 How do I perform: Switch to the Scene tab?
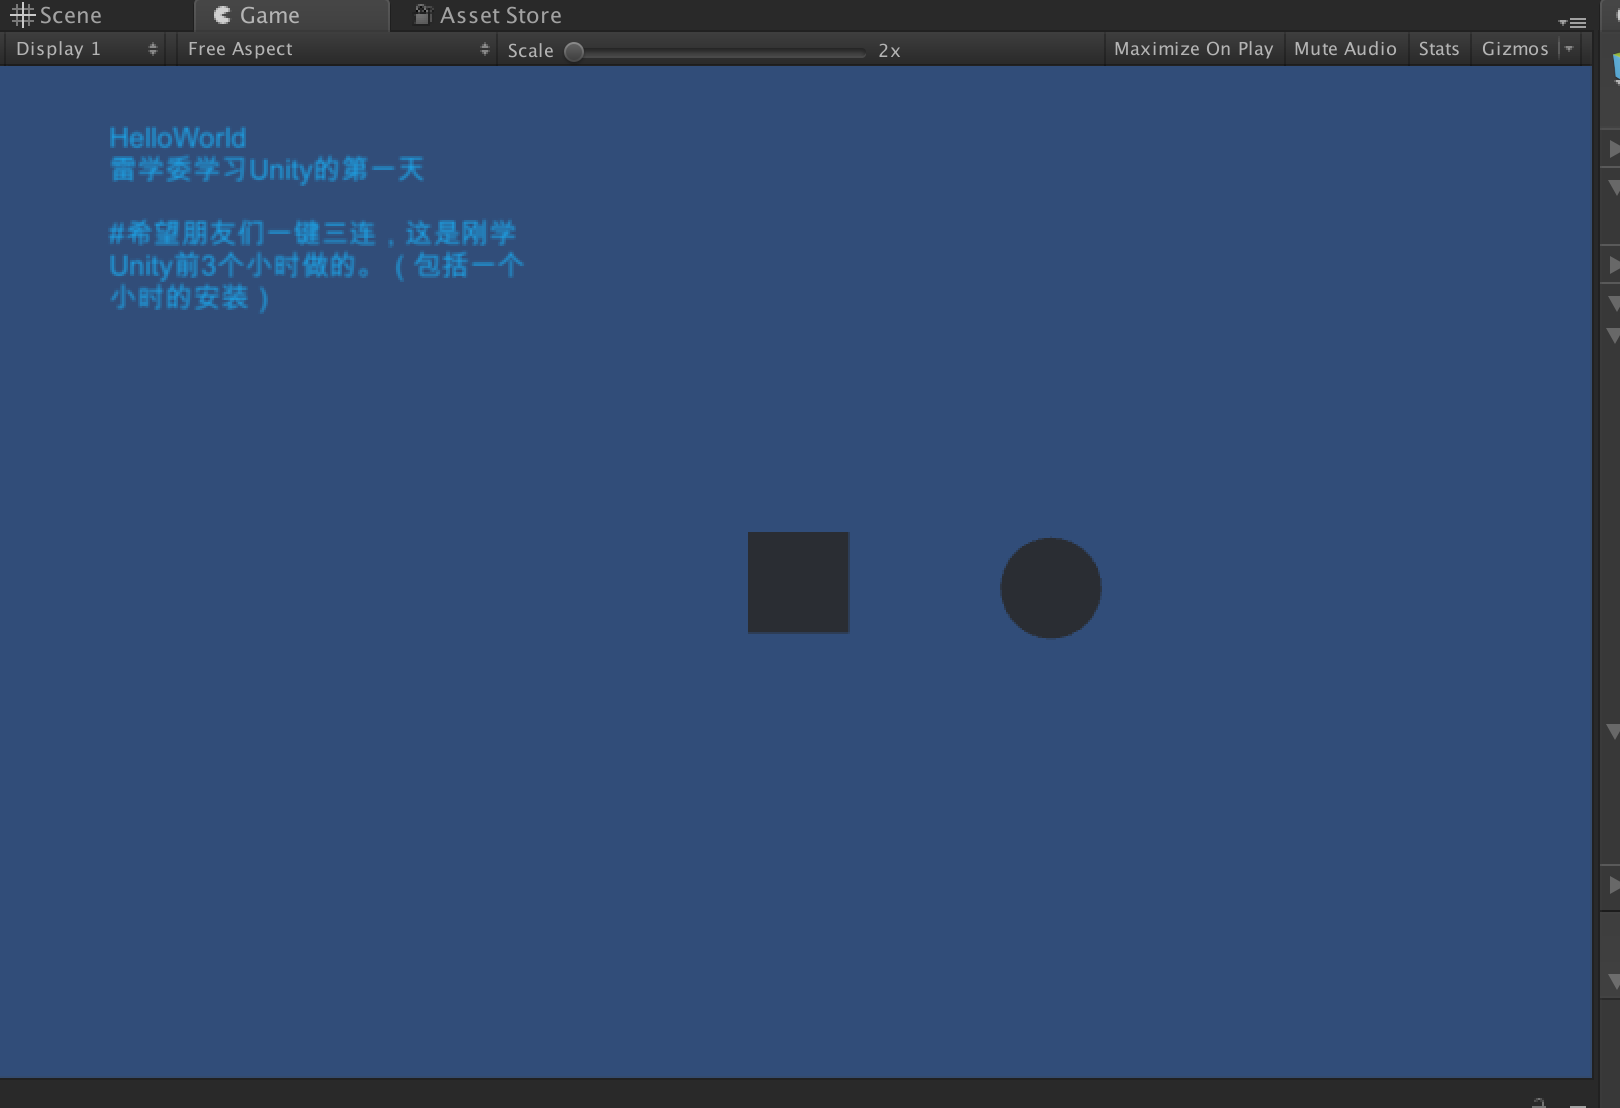pyautogui.click(x=57, y=16)
